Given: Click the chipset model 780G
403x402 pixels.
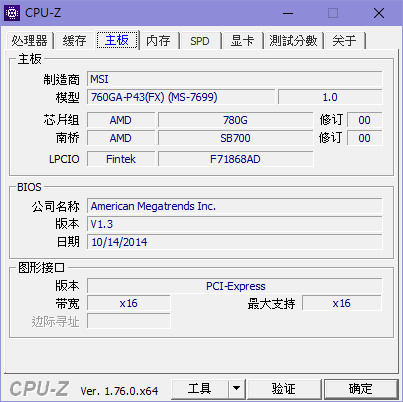Looking at the screenshot, I should click(x=235, y=120).
